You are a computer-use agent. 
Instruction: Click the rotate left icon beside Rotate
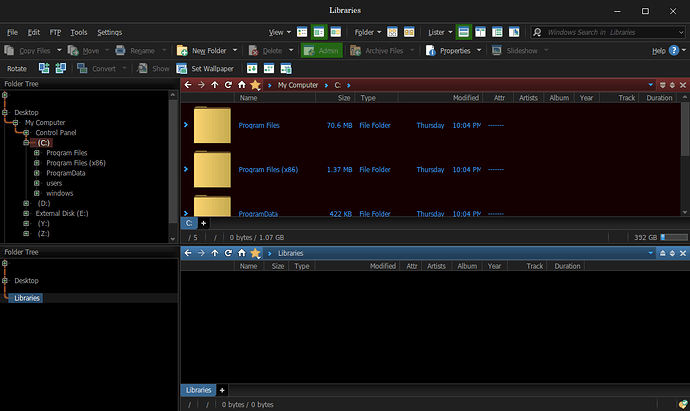coord(44,68)
